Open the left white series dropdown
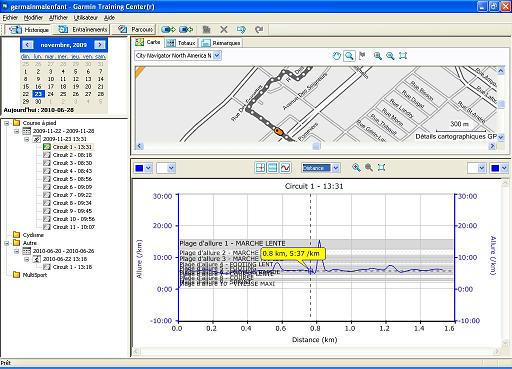The image size is (512, 369). [171, 168]
